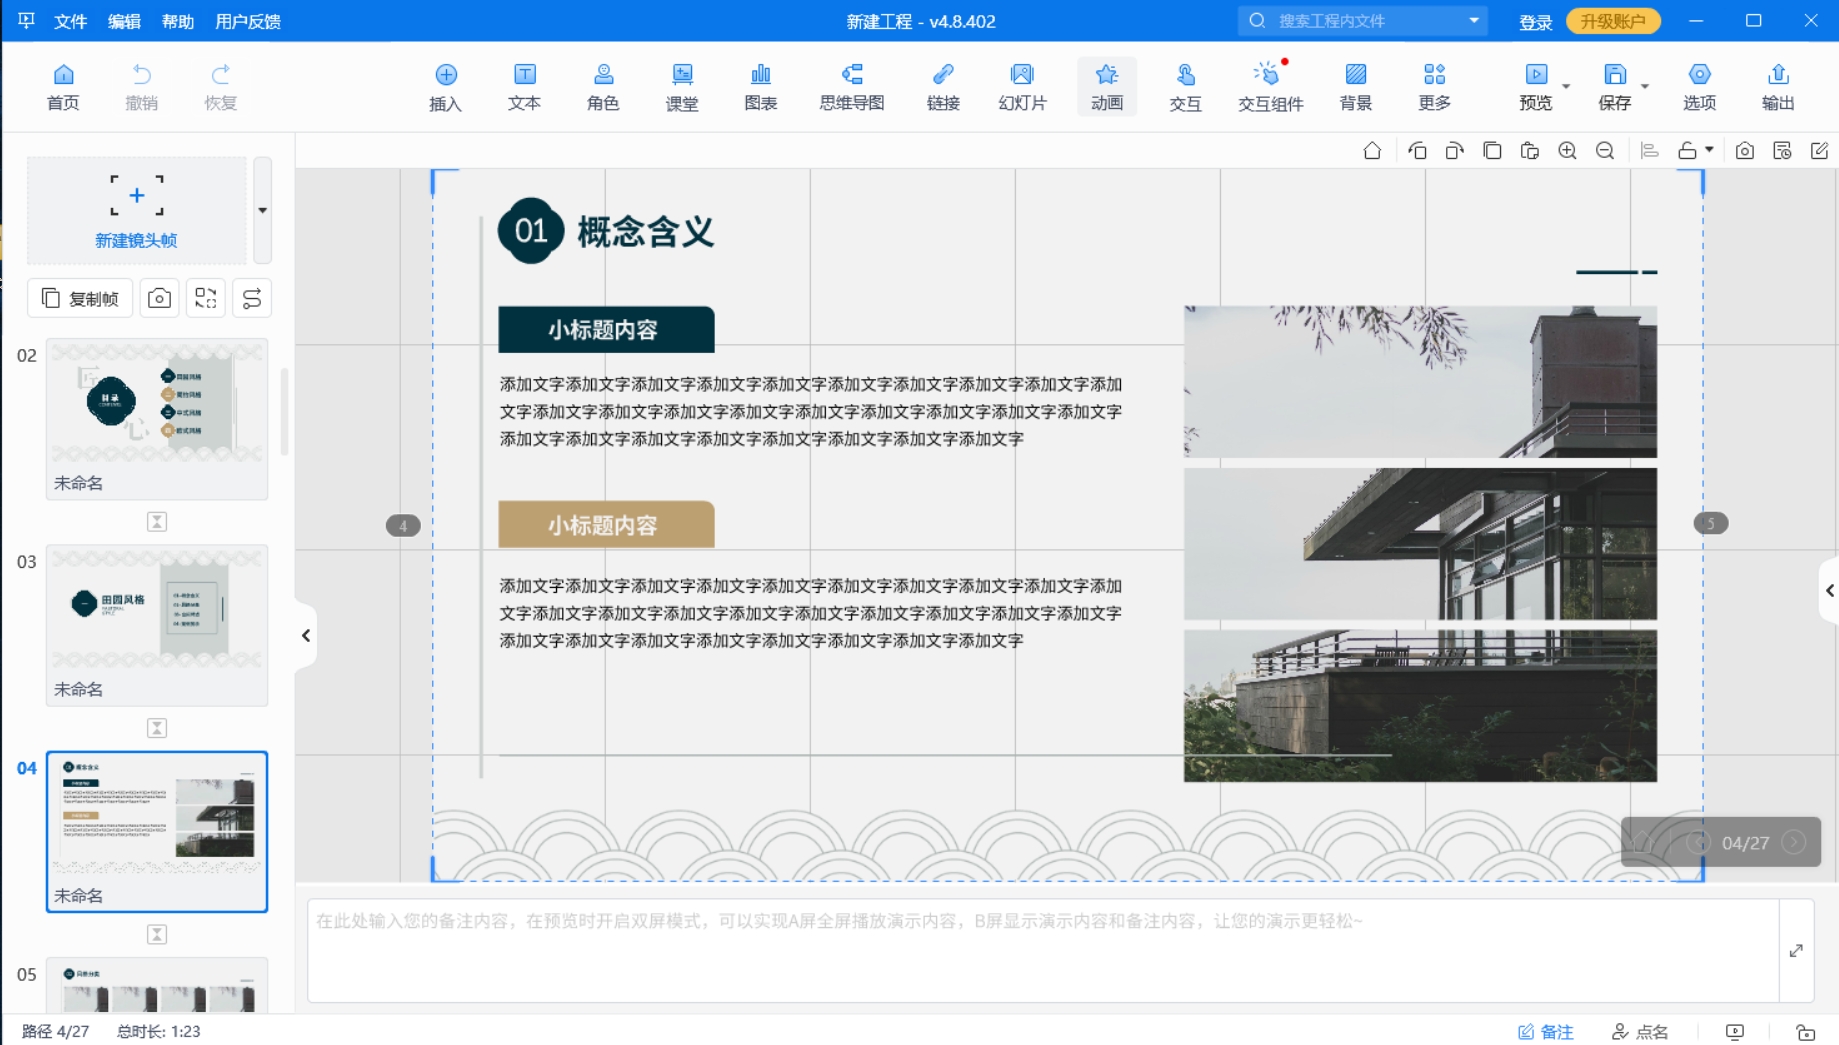
Task: Click the align objects icon
Action: [x=1650, y=151]
